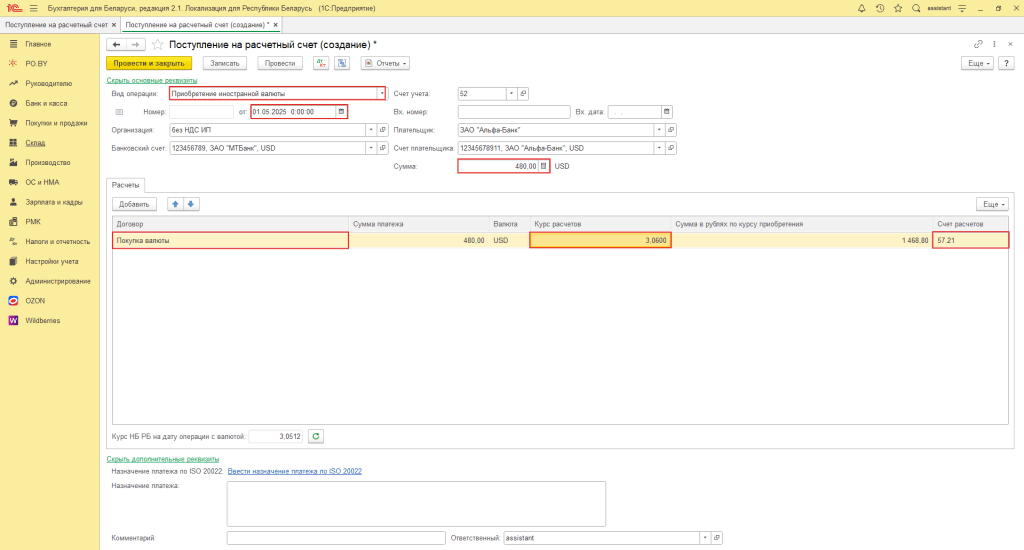
Task: Open the notifications bell icon
Action: click(861, 8)
